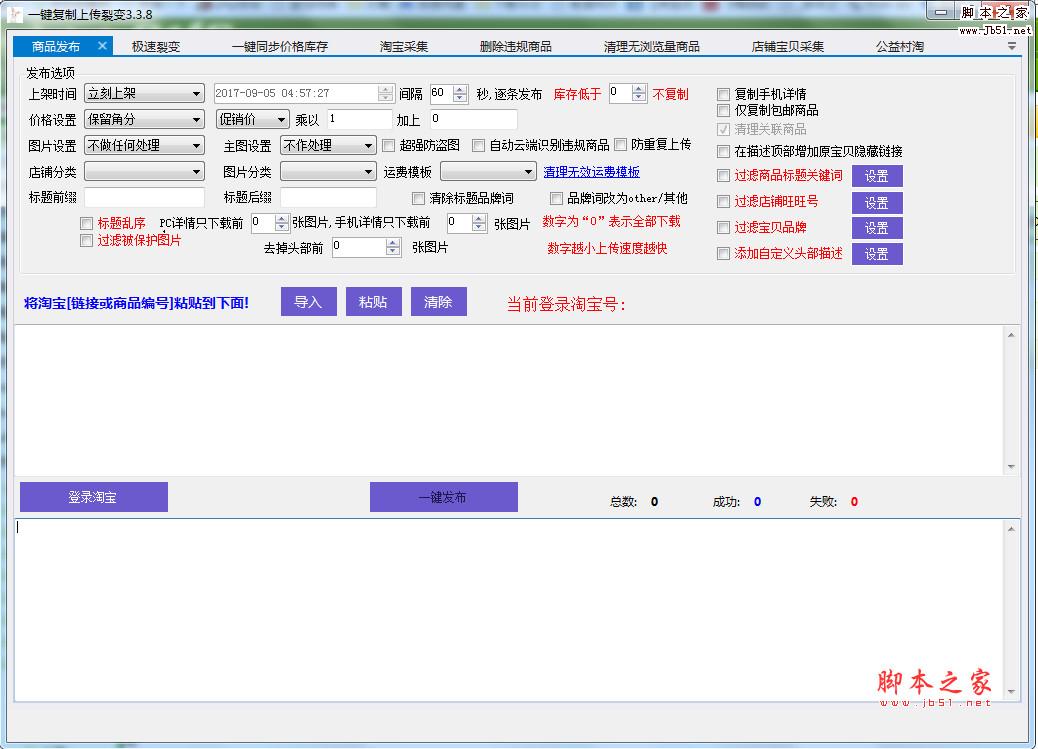Enable the 复制手机详情 checkbox
The width and height of the screenshot is (1038, 749).
[x=725, y=93]
